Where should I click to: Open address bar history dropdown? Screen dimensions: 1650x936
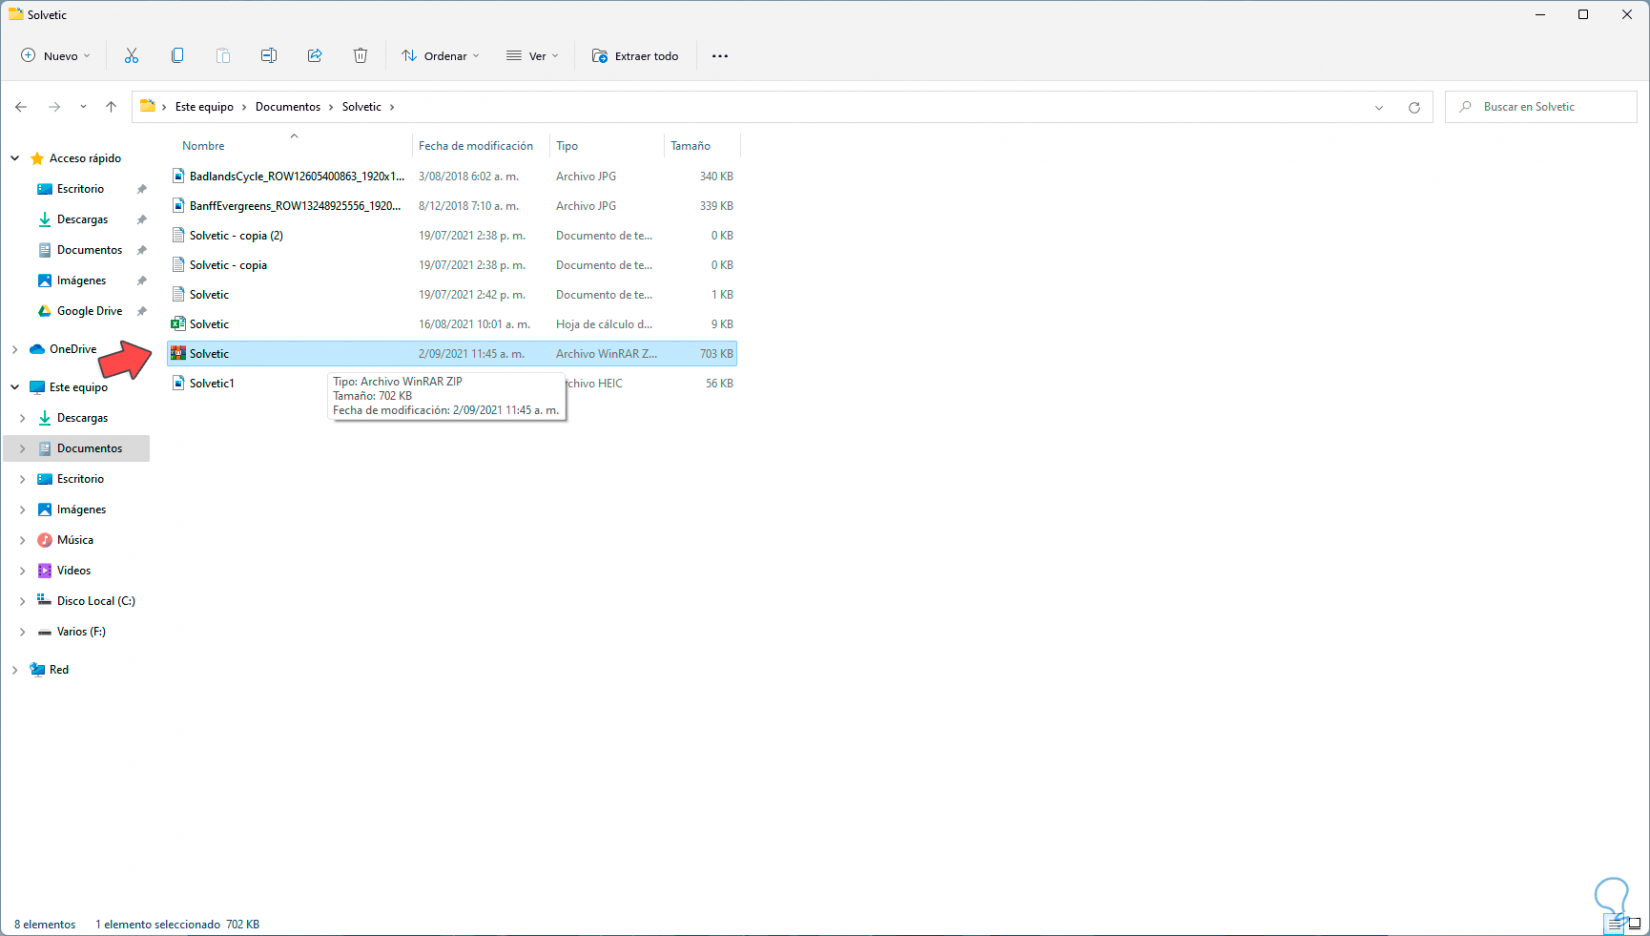click(1379, 107)
